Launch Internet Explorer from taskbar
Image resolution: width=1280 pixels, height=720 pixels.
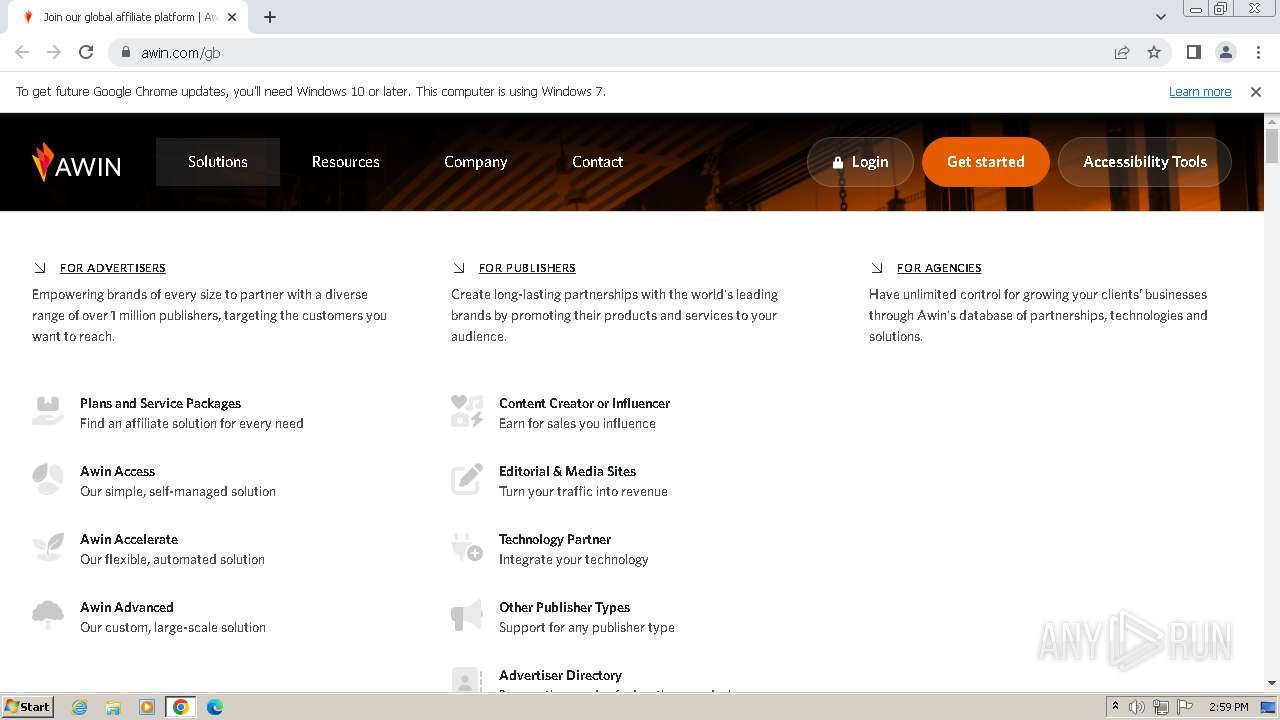point(79,707)
